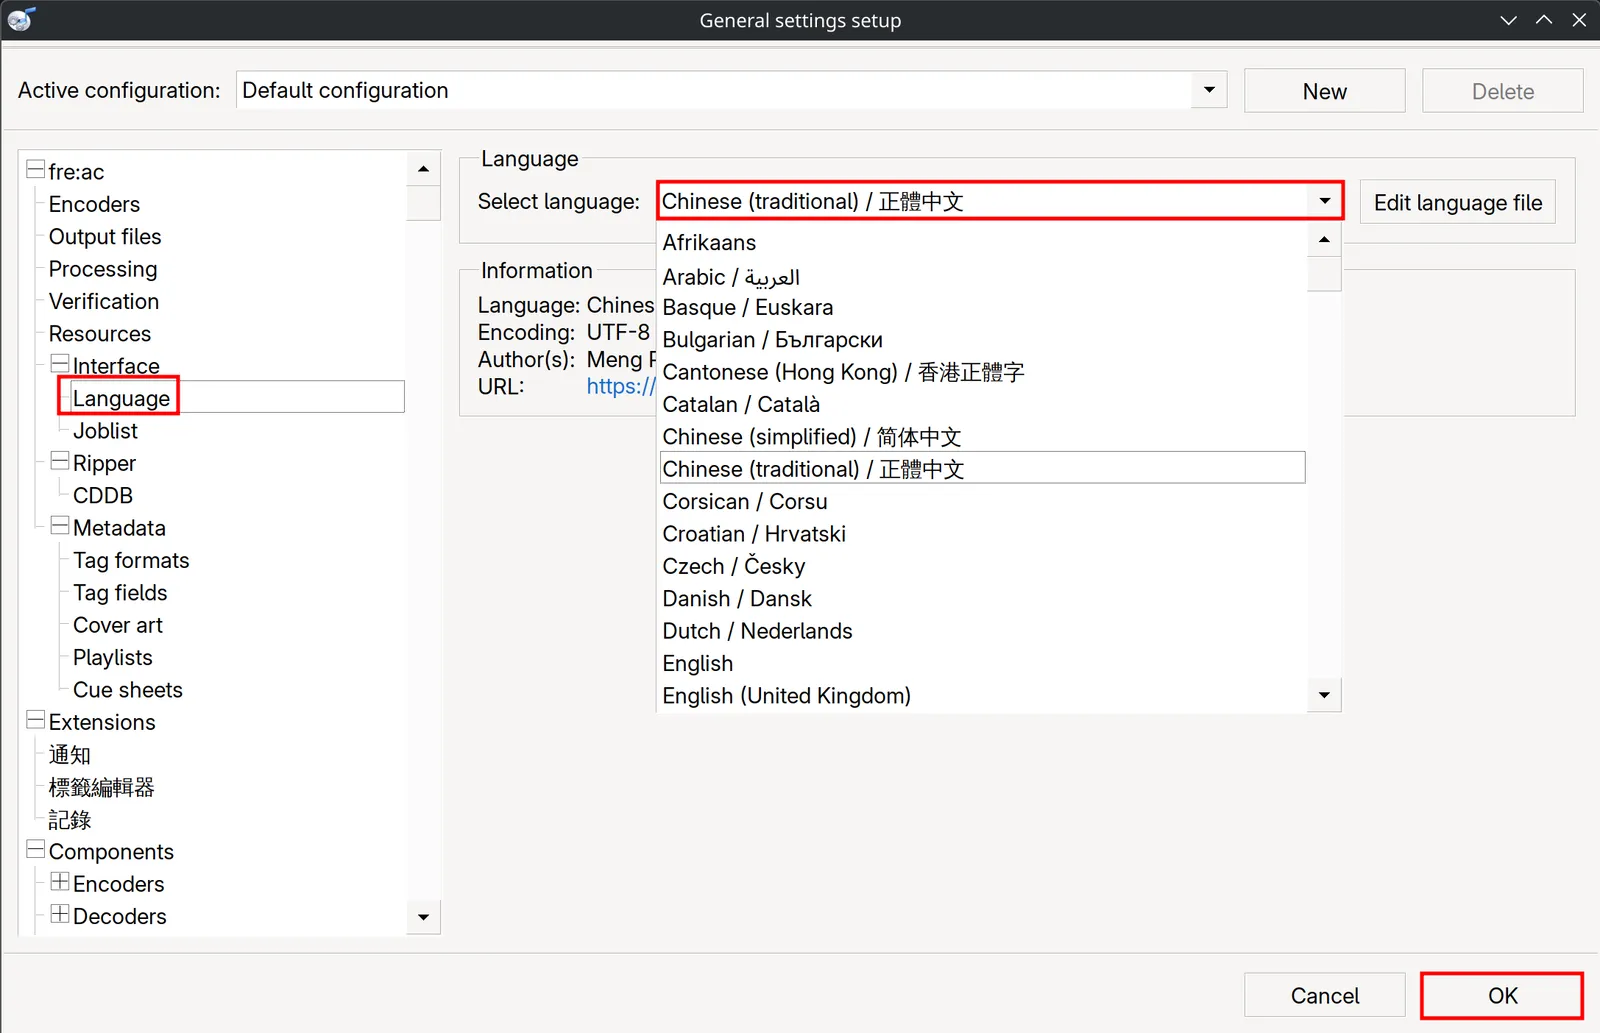Confirm settings with the OK button
Viewport: 1600px width, 1033px height.
[1502, 996]
